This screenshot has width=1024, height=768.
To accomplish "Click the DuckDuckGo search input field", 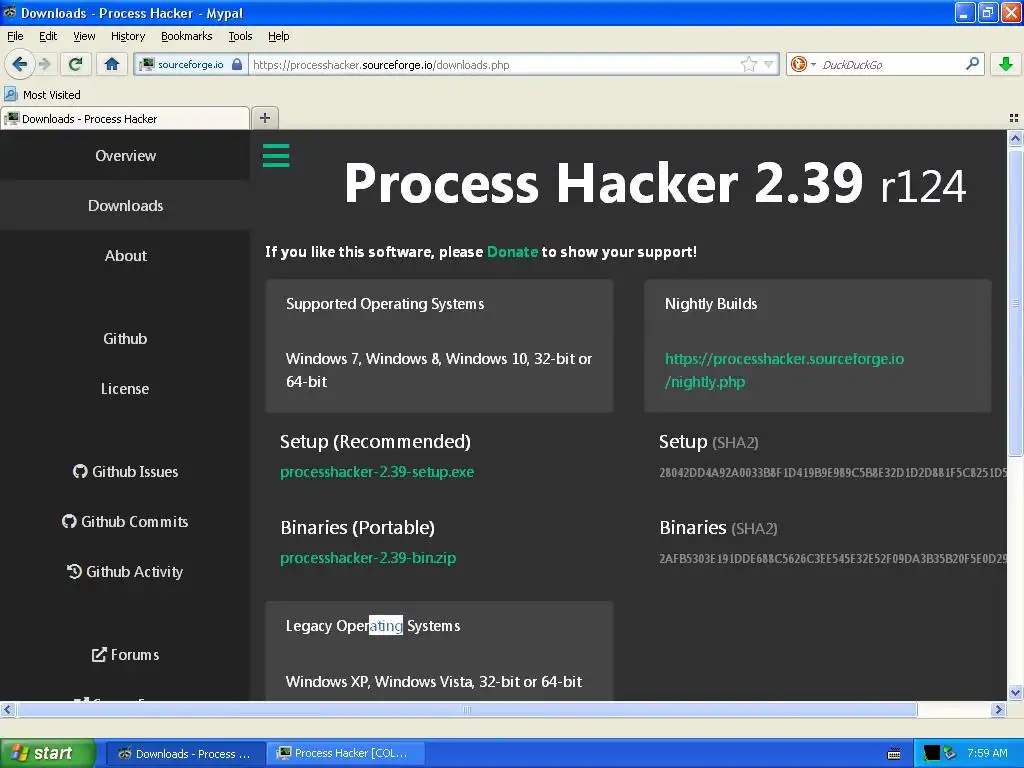I will pos(889,64).
